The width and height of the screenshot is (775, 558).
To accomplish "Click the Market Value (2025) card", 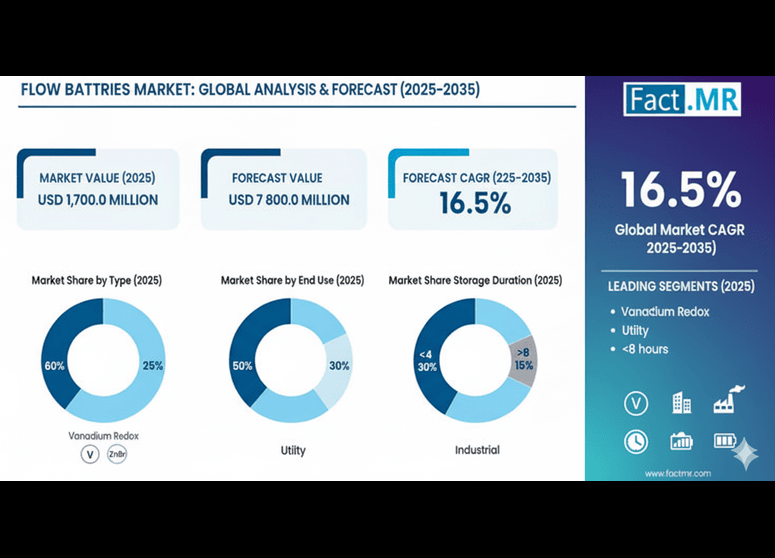I will [x=98, y=189].
